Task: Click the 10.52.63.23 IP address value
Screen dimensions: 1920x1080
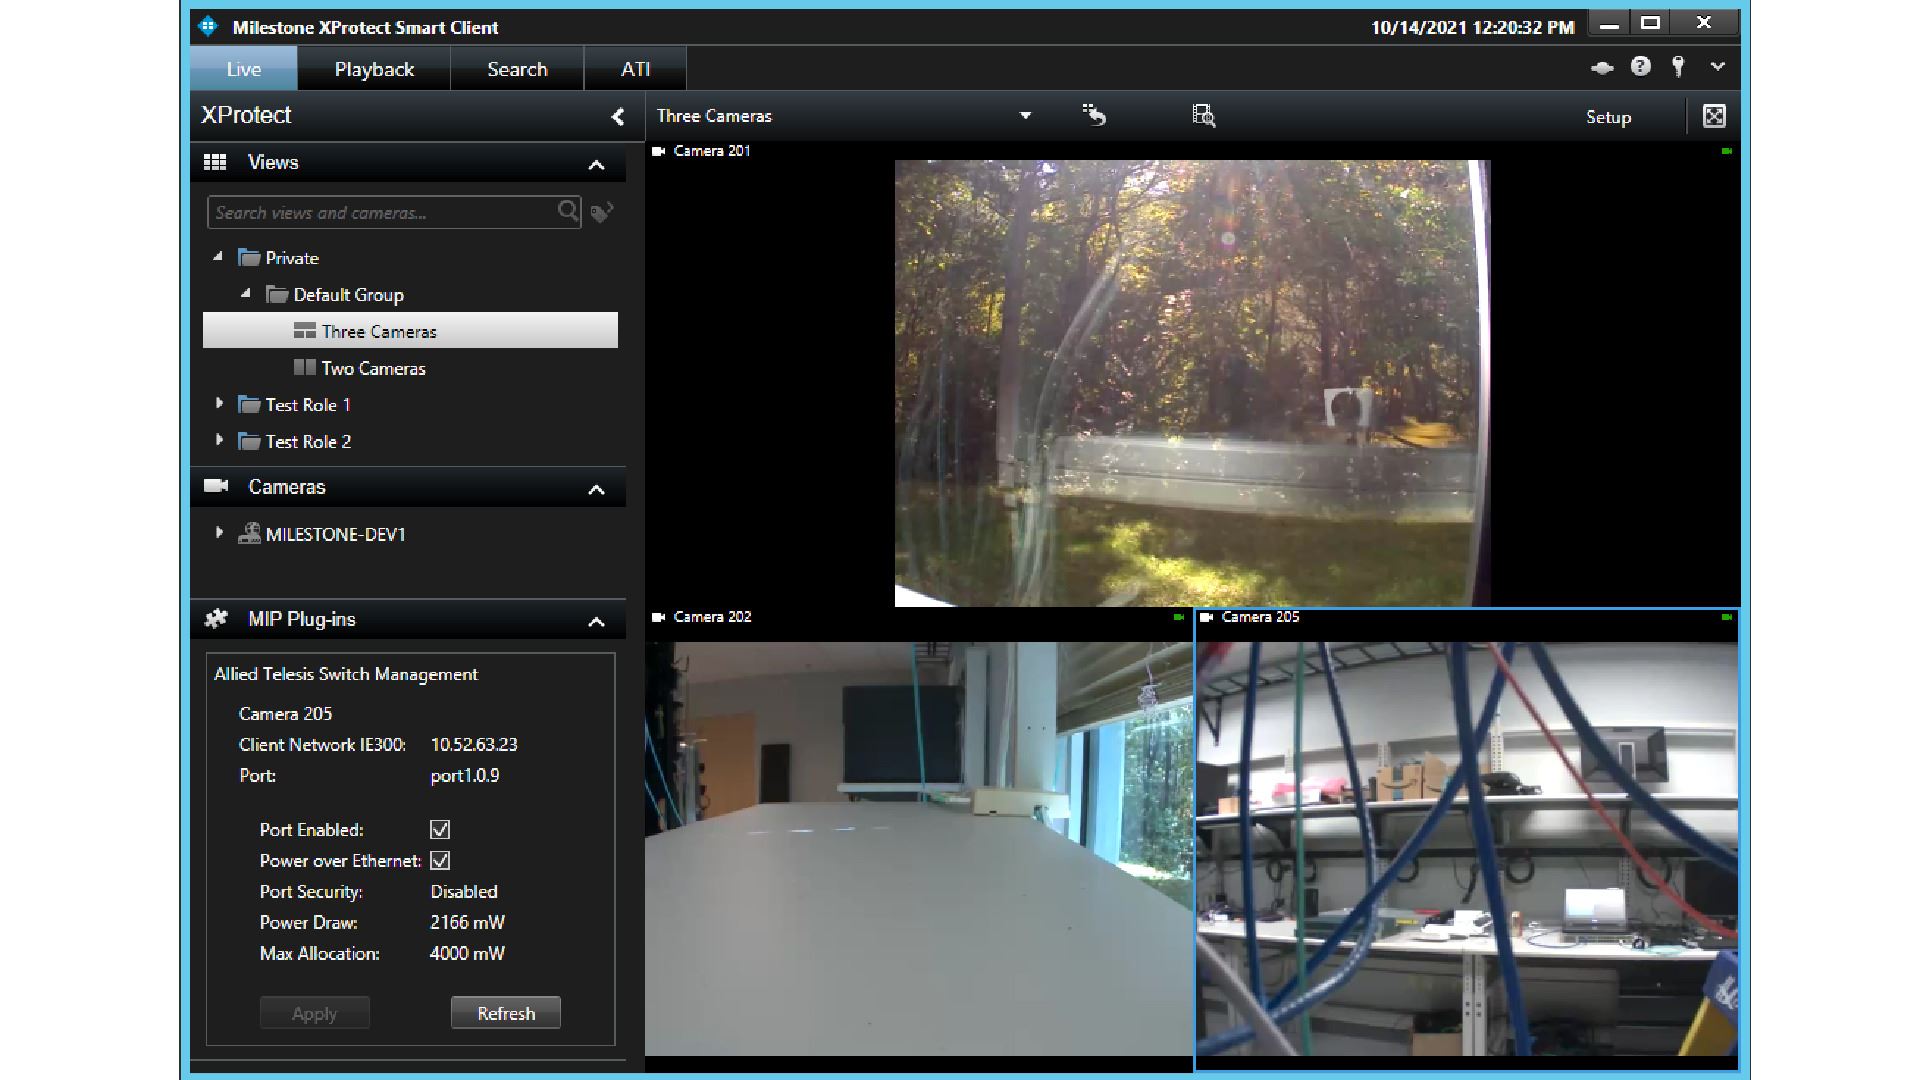Action: (474, 744)
